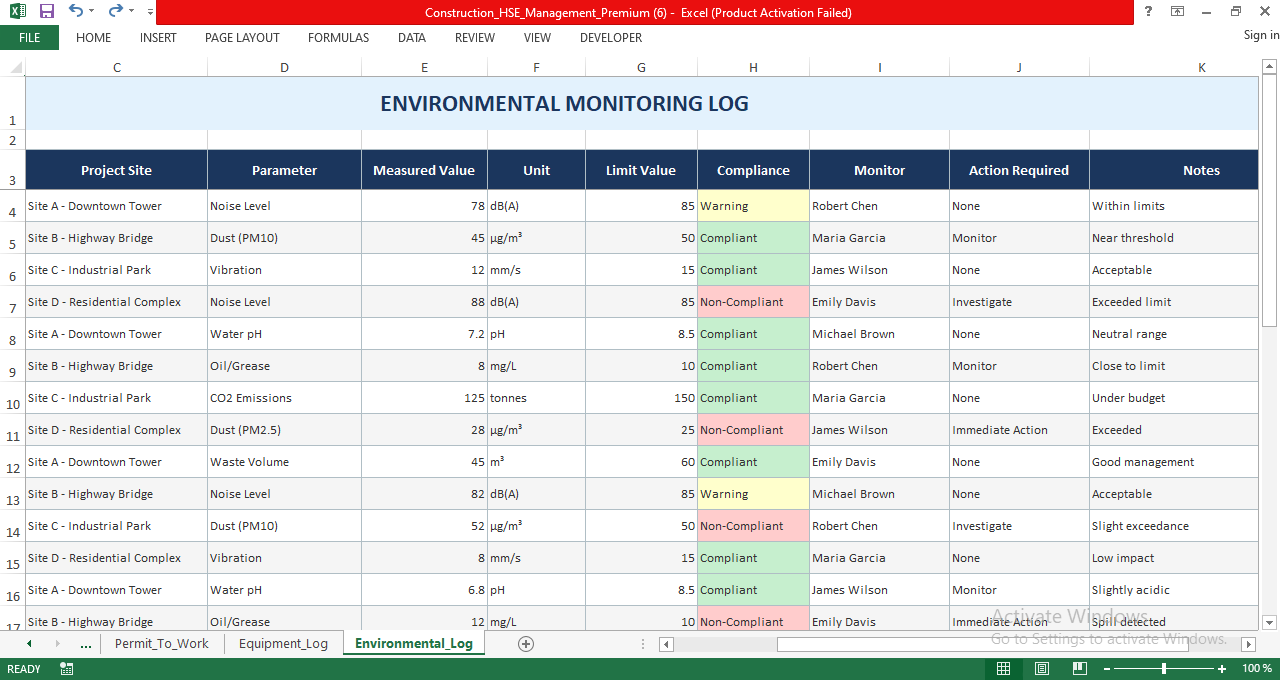
Task: Start macro recording from status bar
Action: [x=66, y=668]
